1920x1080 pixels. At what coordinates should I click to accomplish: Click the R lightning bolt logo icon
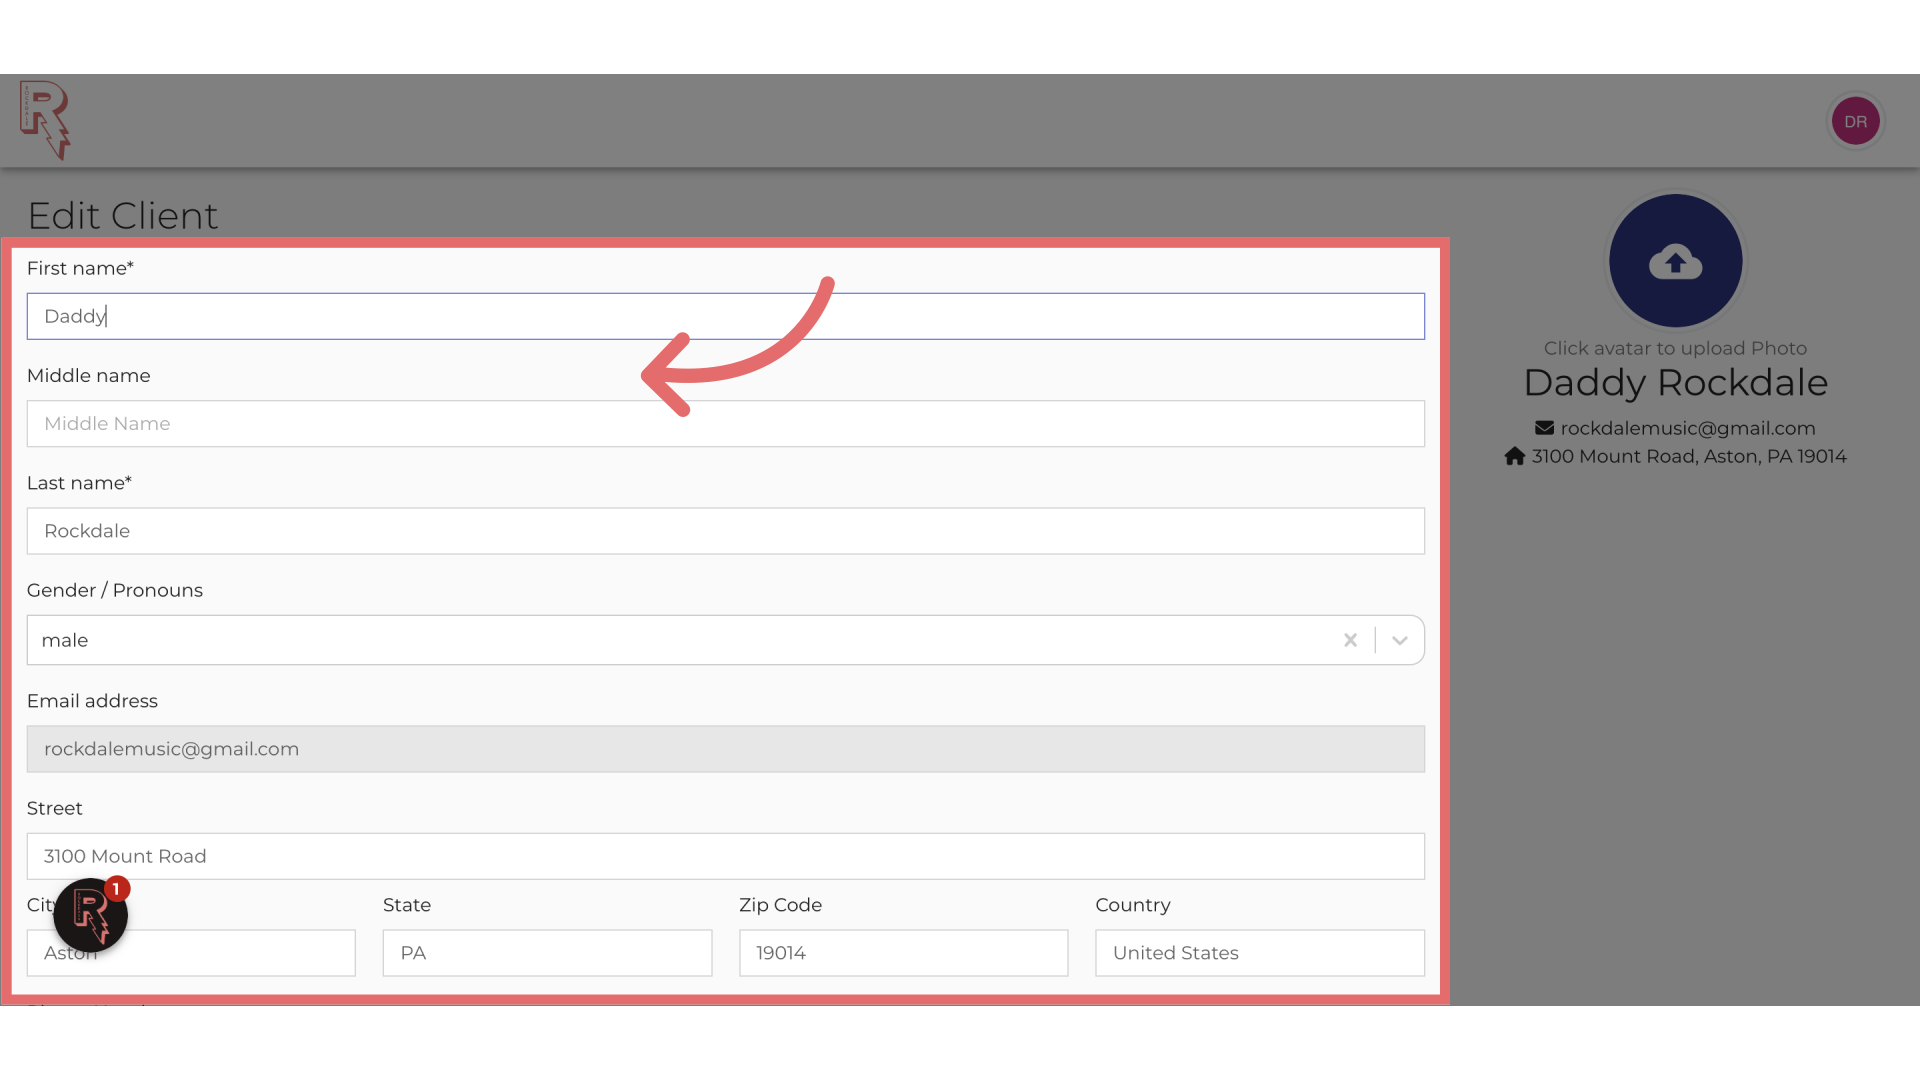(45, 120)
